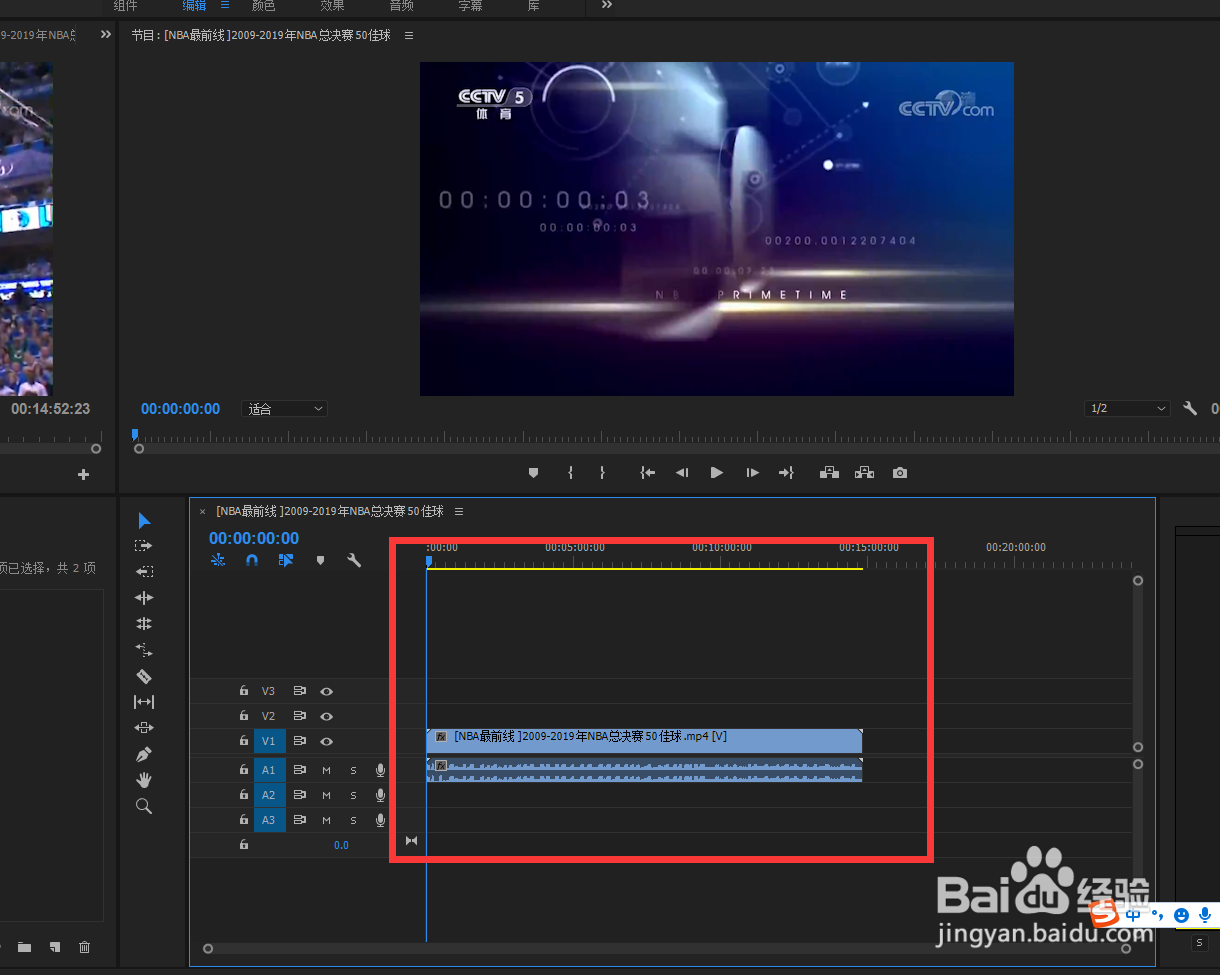
Task: Toggle sync lock for track V2
Action: (299, 716)
